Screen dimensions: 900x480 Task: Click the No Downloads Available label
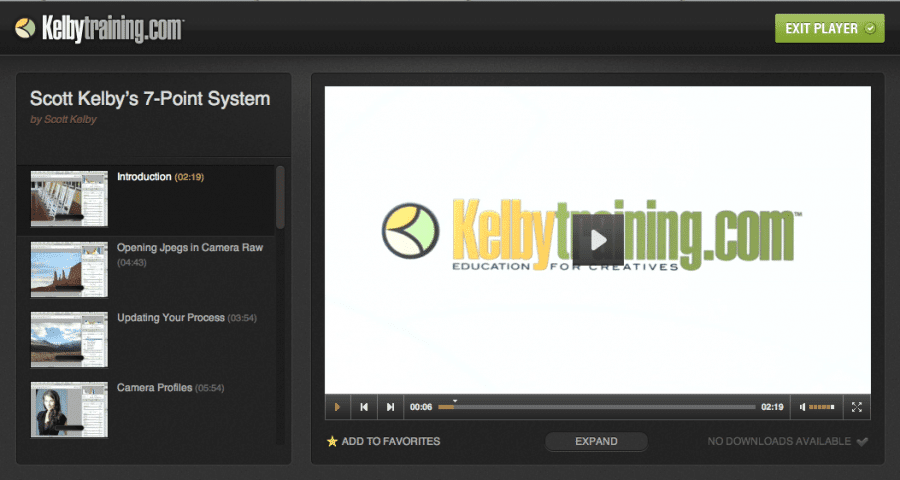(779, 442)
